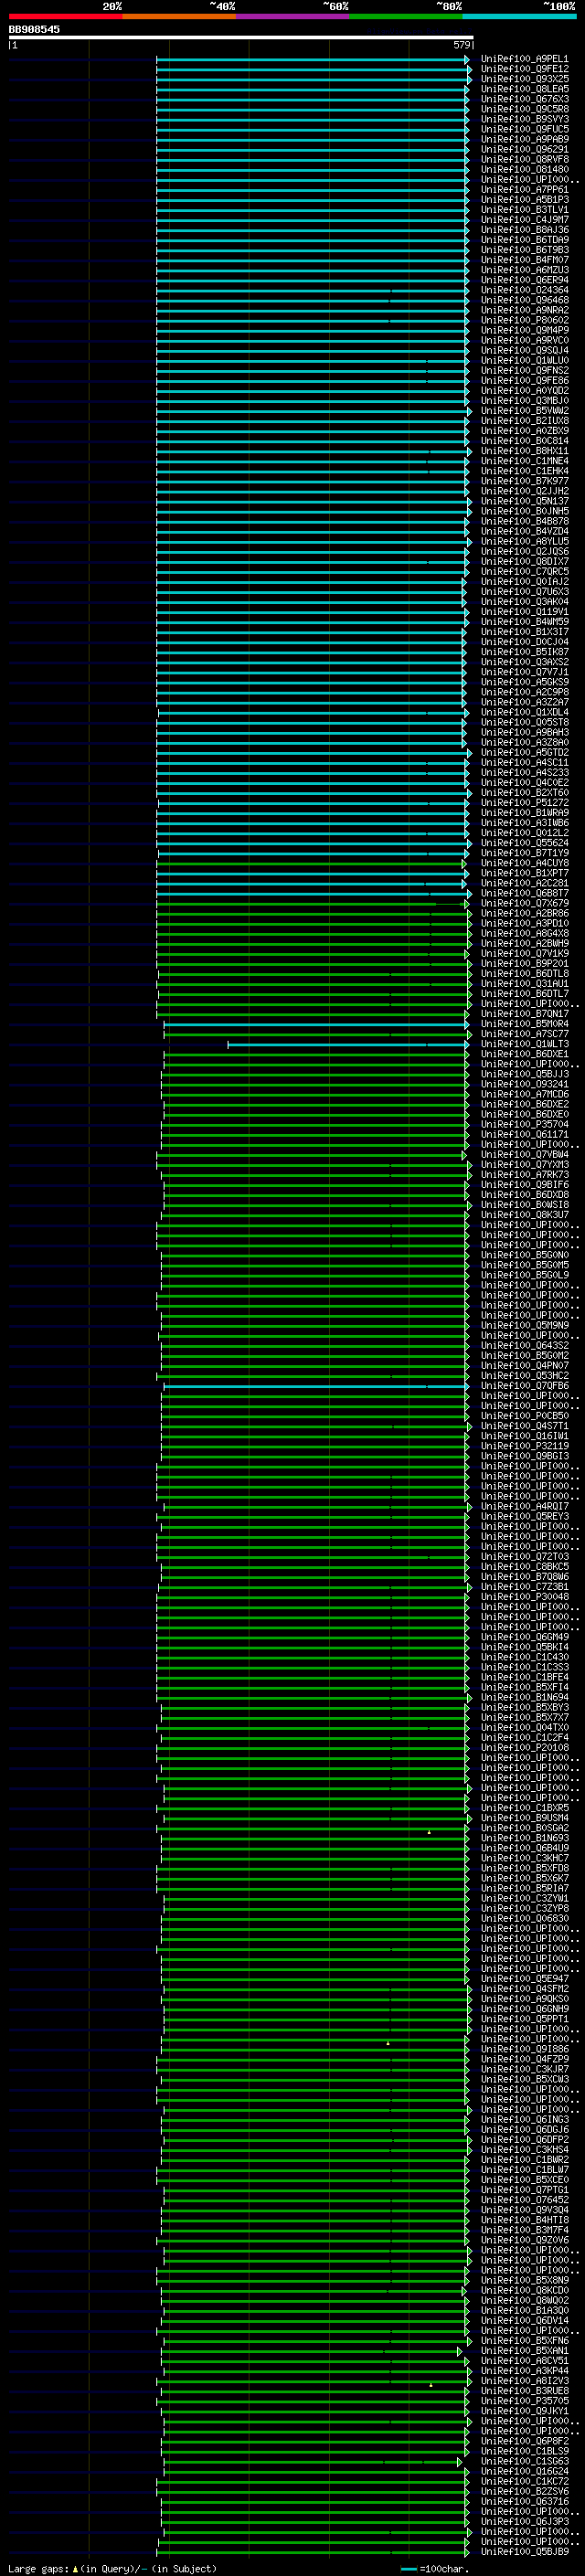Click the BB908545 query name
The image size is (585, 2576).
click(34, 29)
